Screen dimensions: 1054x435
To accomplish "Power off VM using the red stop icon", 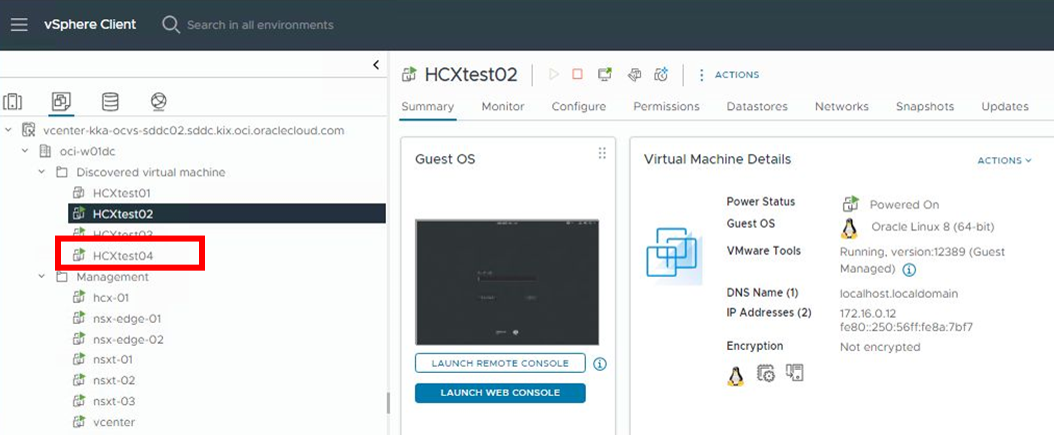I will pyautogui.click(x=577, y=75).
